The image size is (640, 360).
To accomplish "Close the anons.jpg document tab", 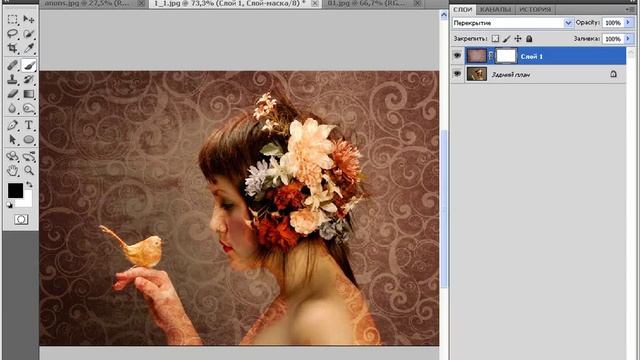I will pos(141,3).
